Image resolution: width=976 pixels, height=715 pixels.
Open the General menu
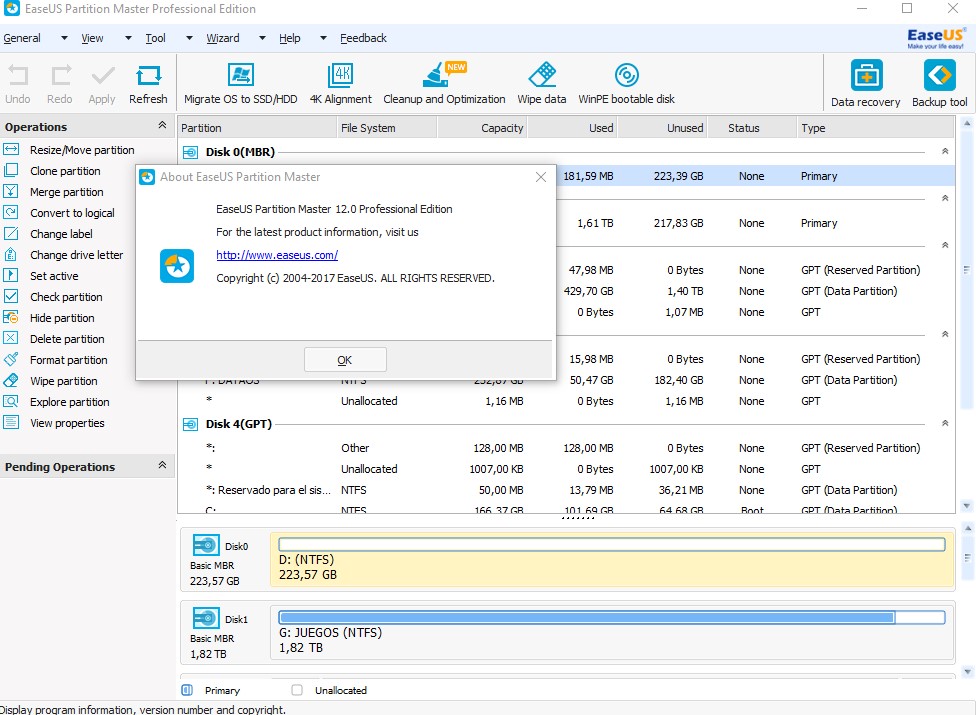[x=22, y=38]
